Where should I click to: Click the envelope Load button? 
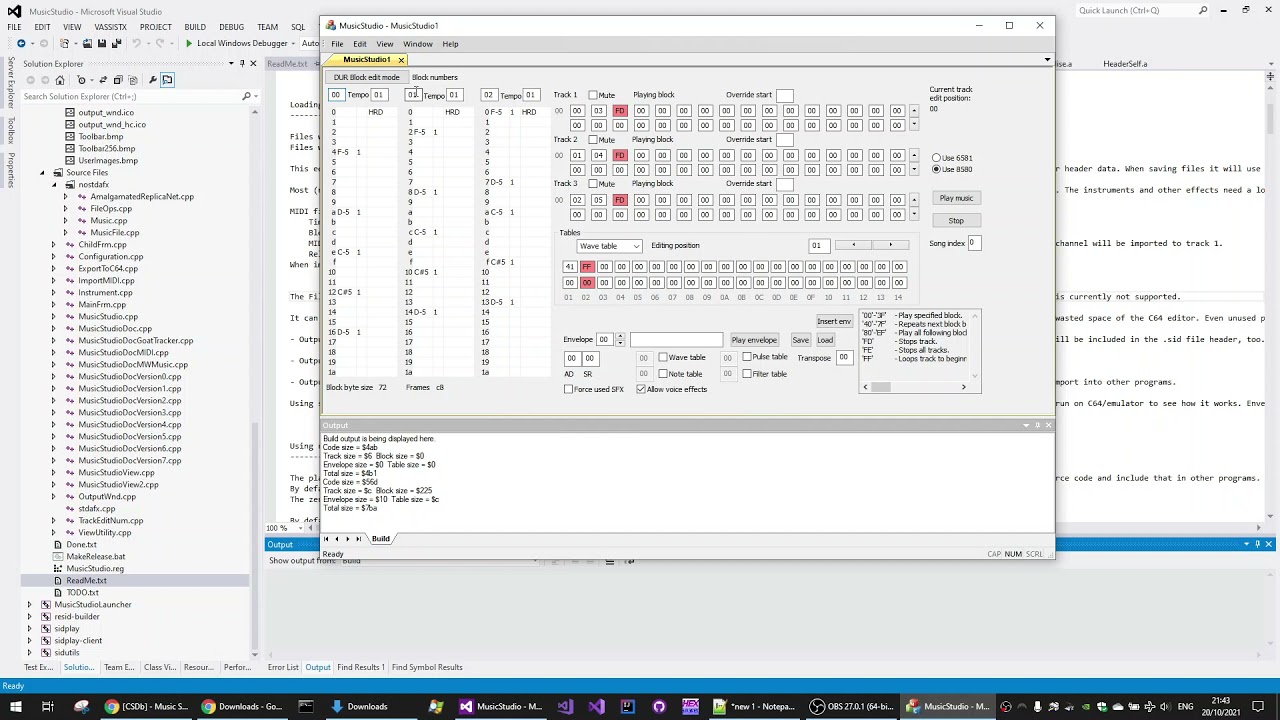coord(825,340)
